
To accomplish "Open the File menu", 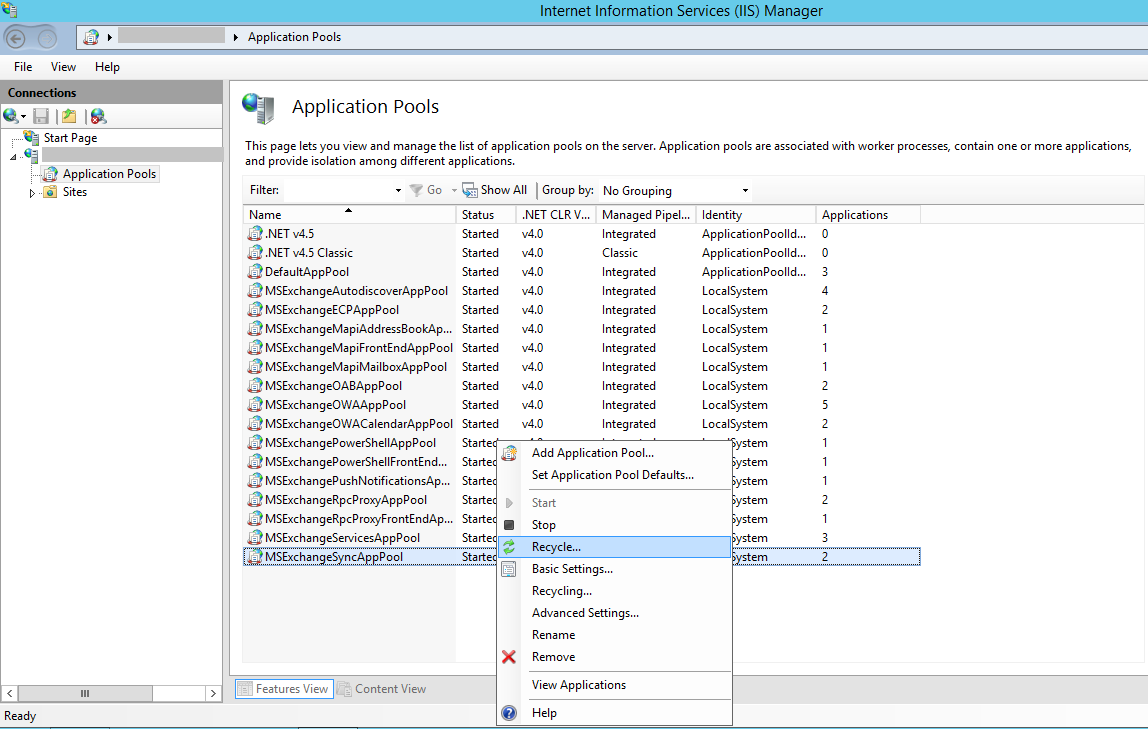I will [x=23, y=67].
